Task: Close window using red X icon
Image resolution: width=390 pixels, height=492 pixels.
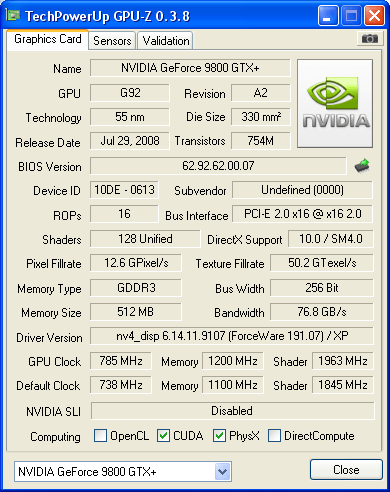Action: click(x=374, y=16)
